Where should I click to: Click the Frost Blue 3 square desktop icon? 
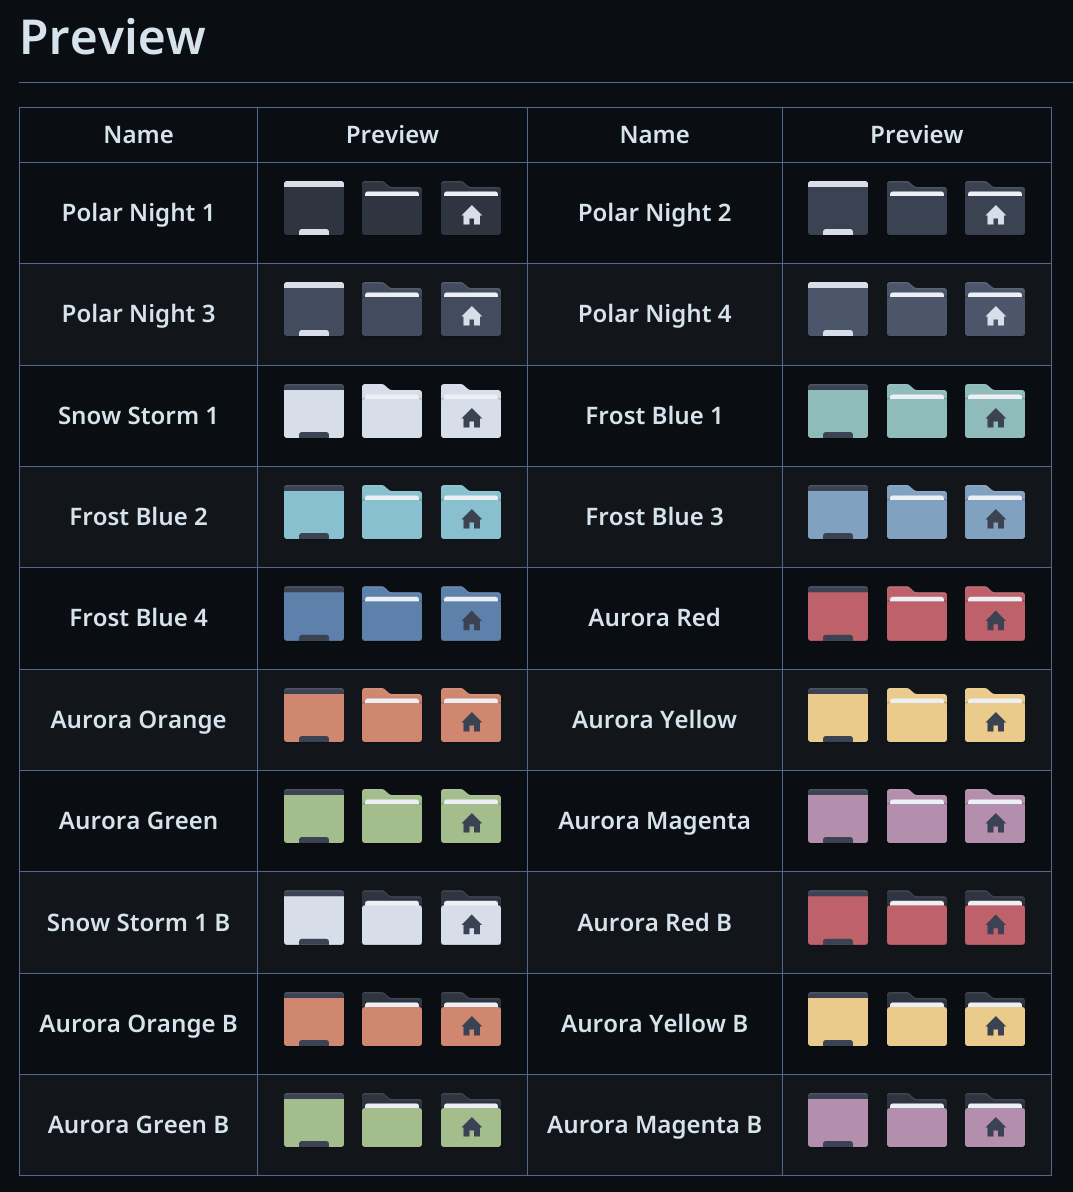point(838,512)
